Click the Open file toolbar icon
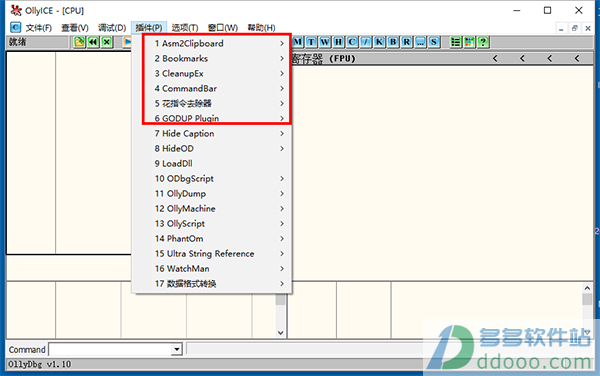Image resolution: width=600 pixels, height=376 pixels. 79,42
